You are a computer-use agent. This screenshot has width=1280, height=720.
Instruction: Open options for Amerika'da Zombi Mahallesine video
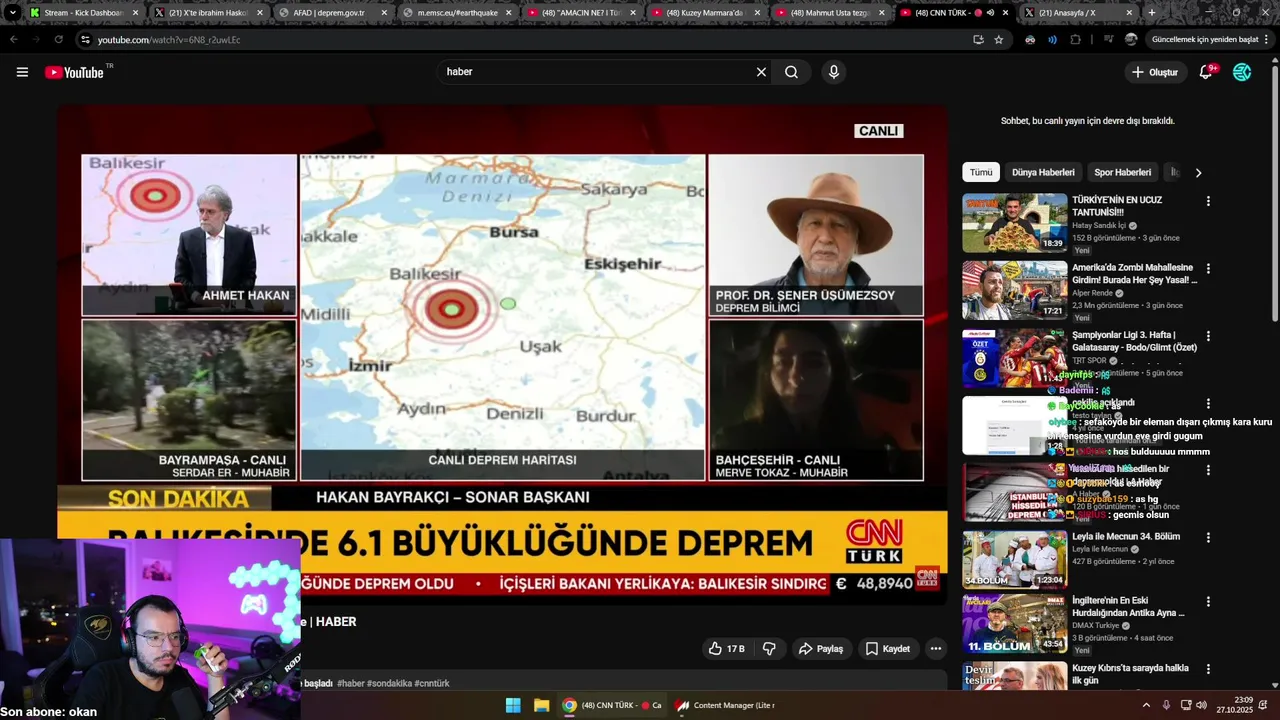[1208, 269]
